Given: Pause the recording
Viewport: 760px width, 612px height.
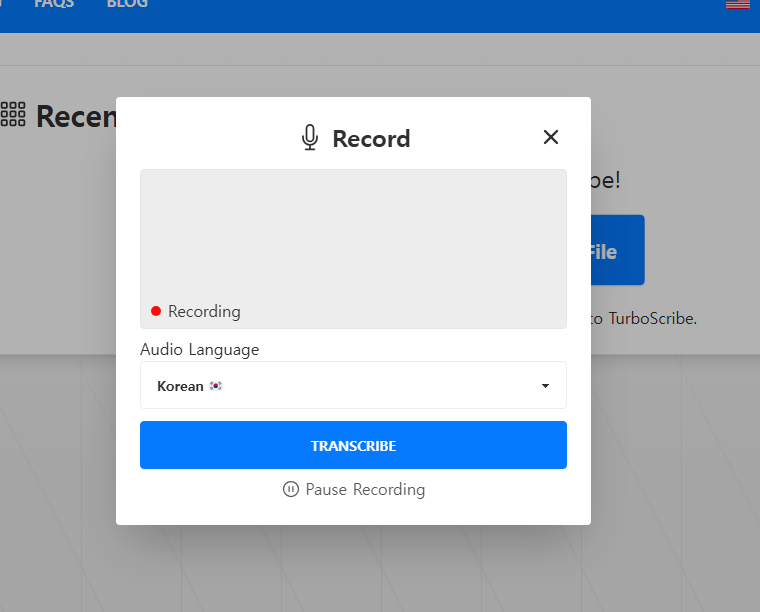Looking at the screenshot, I should pos(354,489).
